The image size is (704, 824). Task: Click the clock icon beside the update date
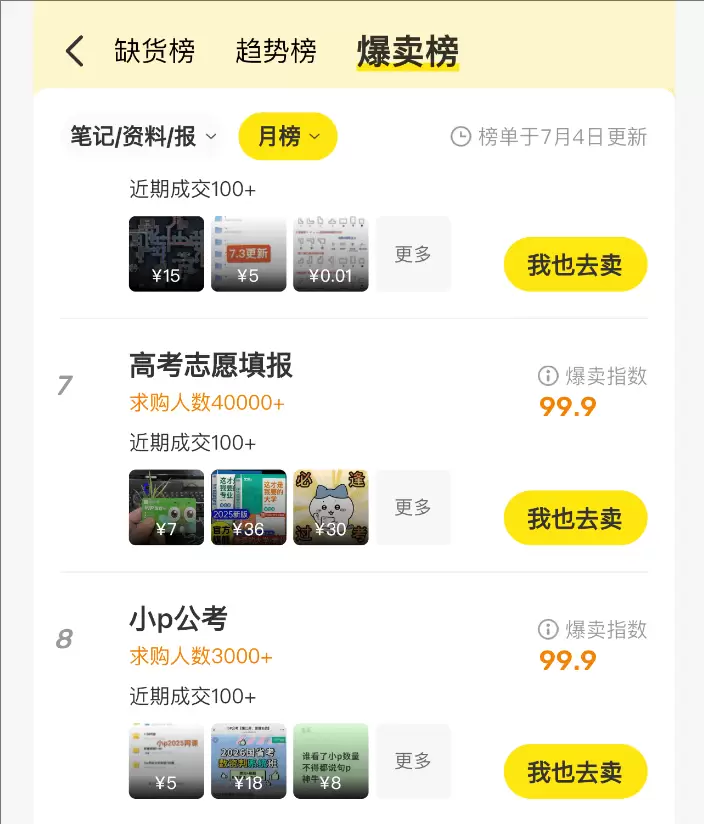pyautogui.click(x=459, y=137)
